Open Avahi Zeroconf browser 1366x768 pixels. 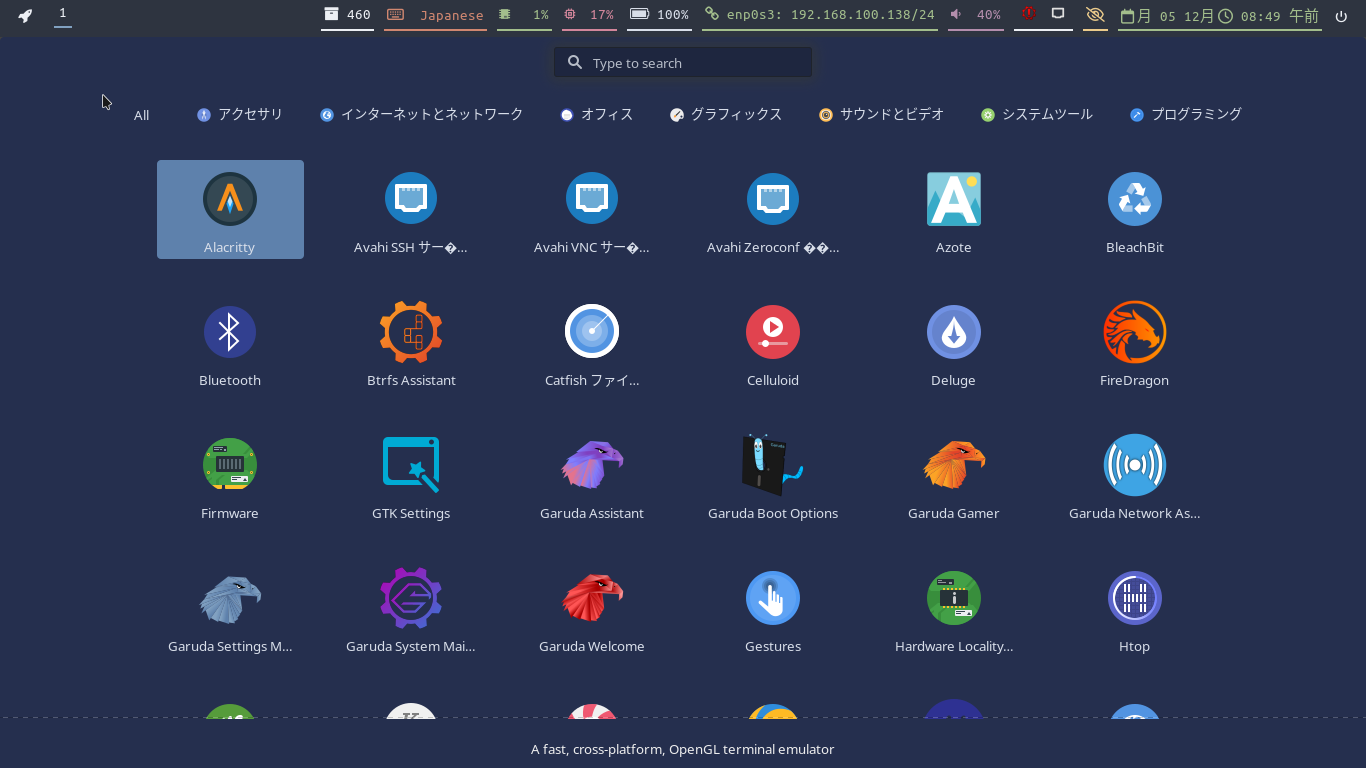pyautogui.click(x=773, y=209)
